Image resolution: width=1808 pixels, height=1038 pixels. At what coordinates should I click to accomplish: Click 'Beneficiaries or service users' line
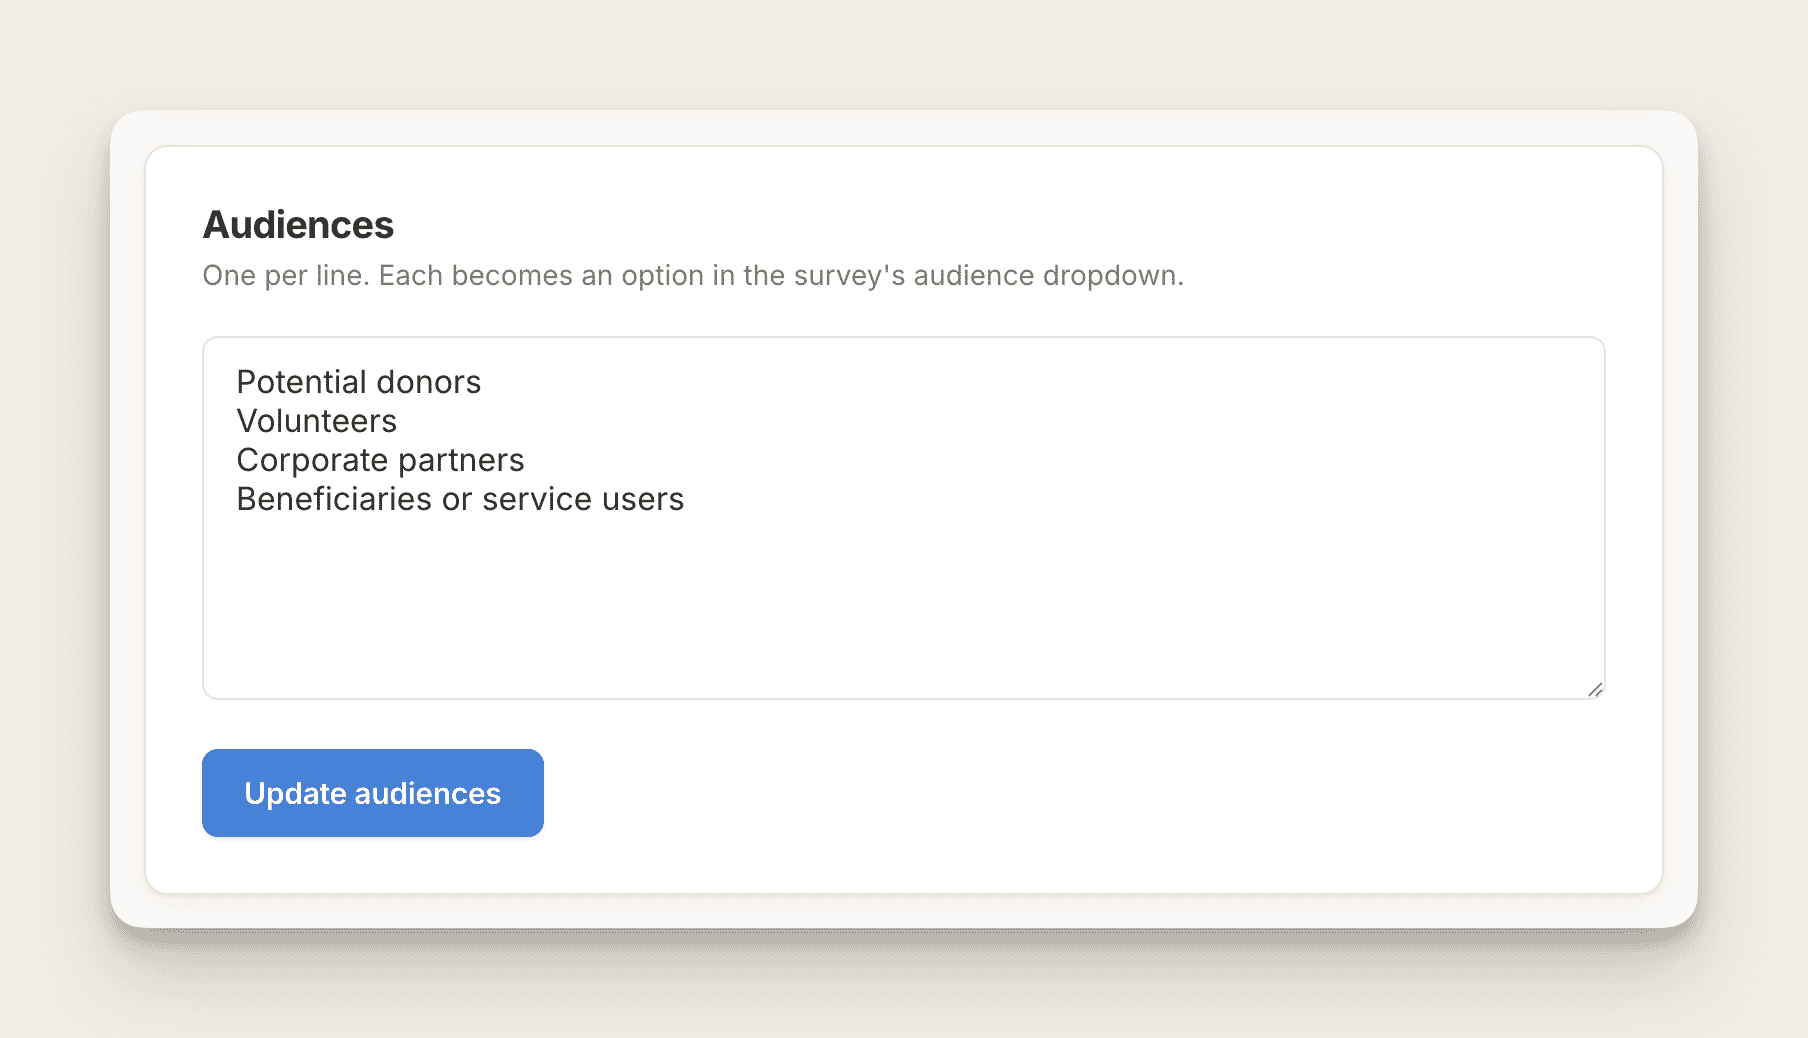(x=461, y=499)
